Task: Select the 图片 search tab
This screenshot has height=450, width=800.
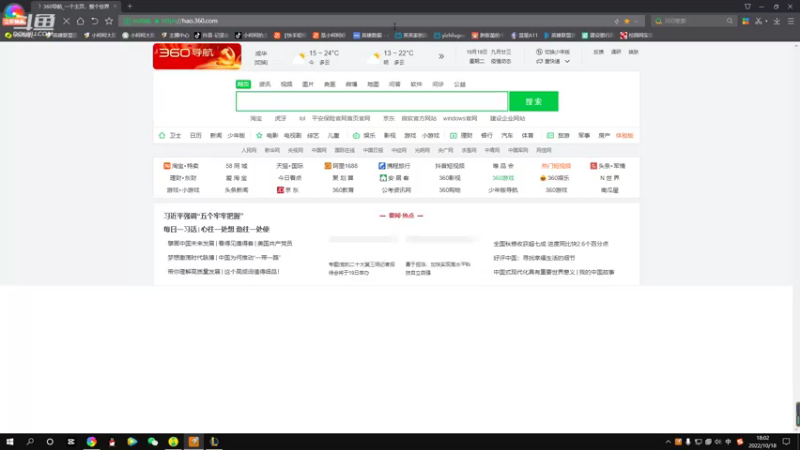Action: click(308, 84)
